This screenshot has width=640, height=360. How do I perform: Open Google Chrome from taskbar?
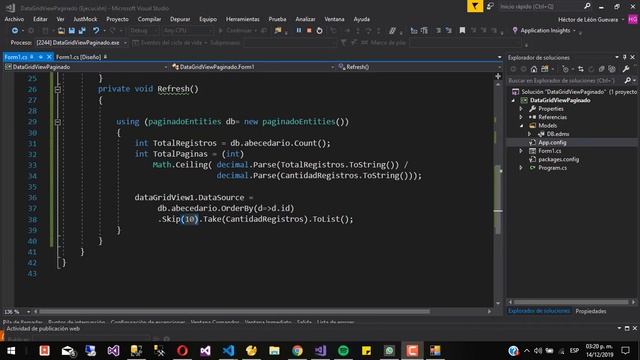297,351
